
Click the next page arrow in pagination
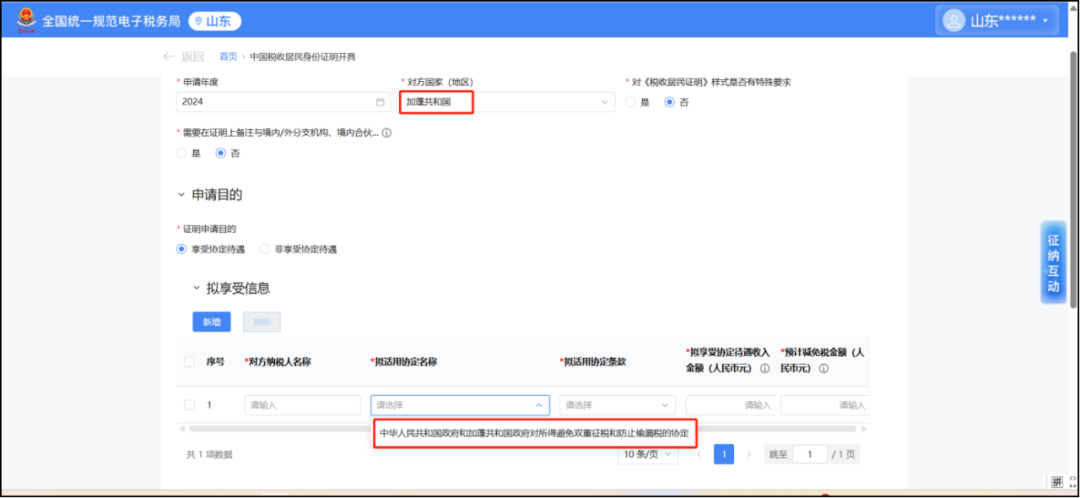point(749,455)
